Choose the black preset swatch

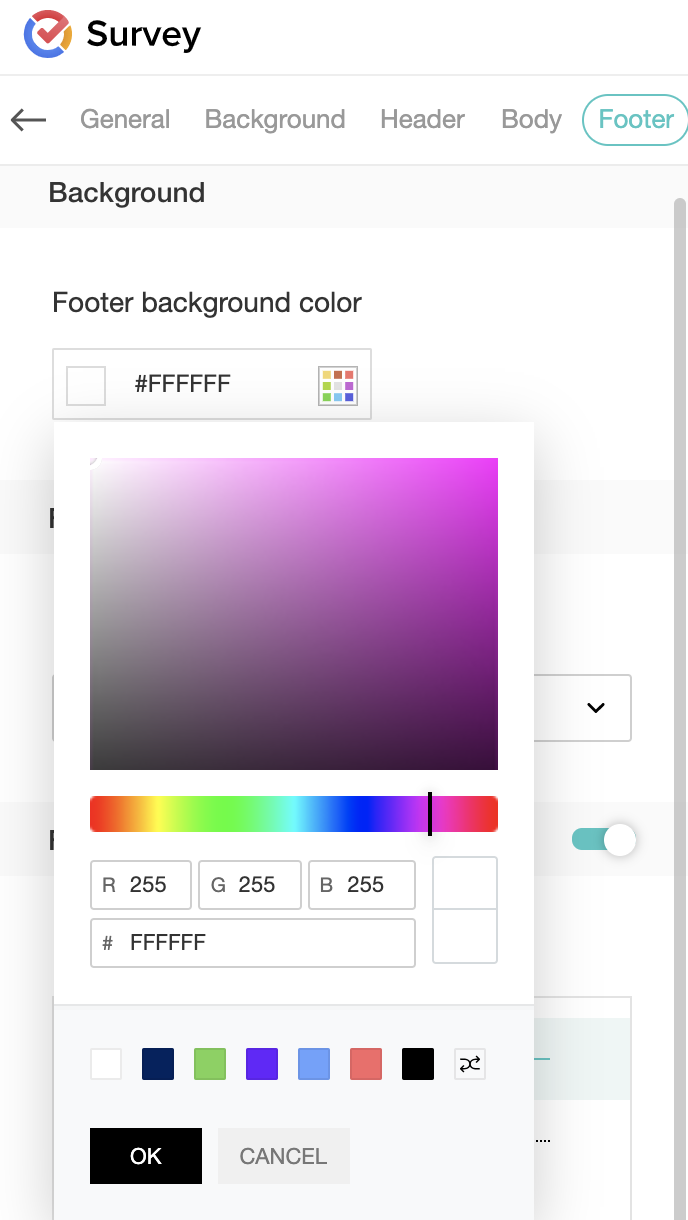coord(418,1064)
